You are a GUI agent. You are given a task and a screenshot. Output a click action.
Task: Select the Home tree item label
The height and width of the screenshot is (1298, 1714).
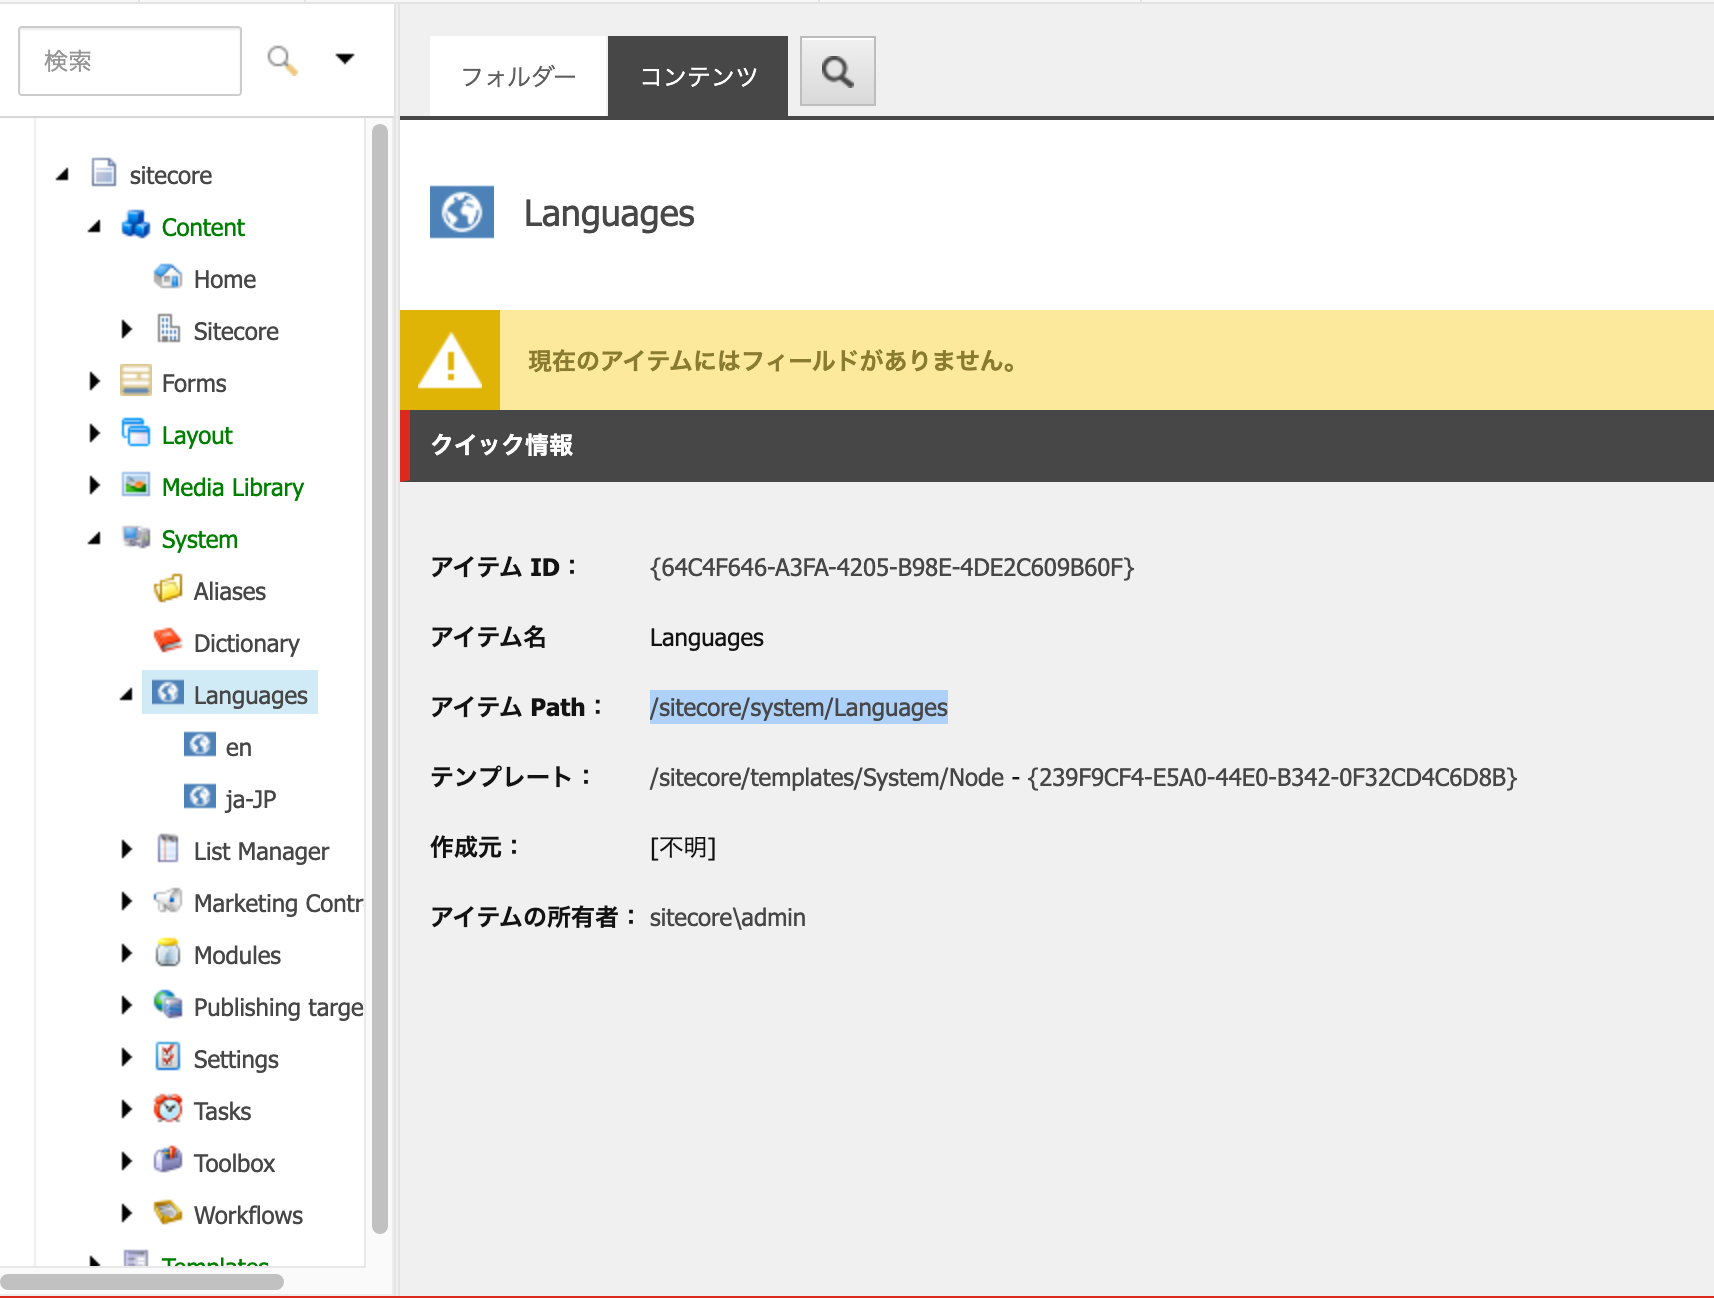coord(225,279)
